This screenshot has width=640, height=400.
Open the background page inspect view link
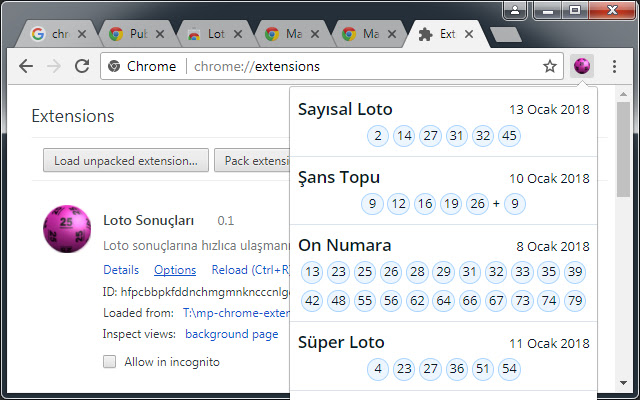[231, 334]
